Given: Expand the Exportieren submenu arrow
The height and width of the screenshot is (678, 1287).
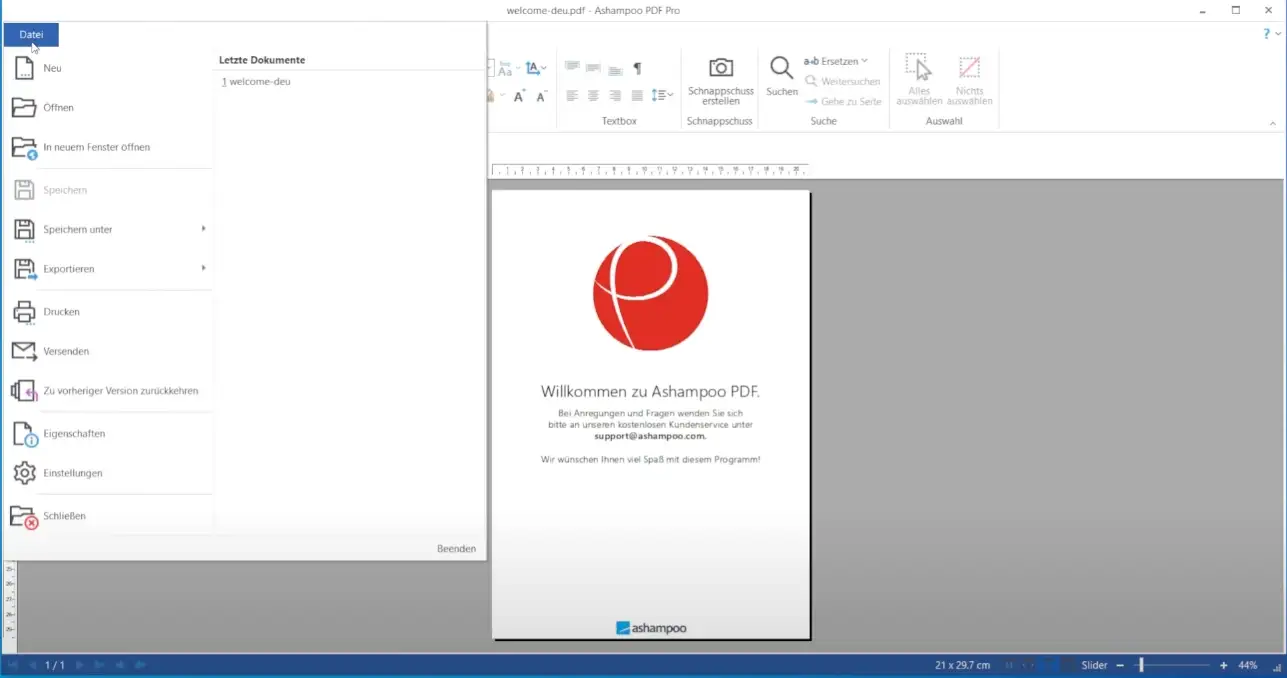Looking at the screenshot, I should [203, 268].
